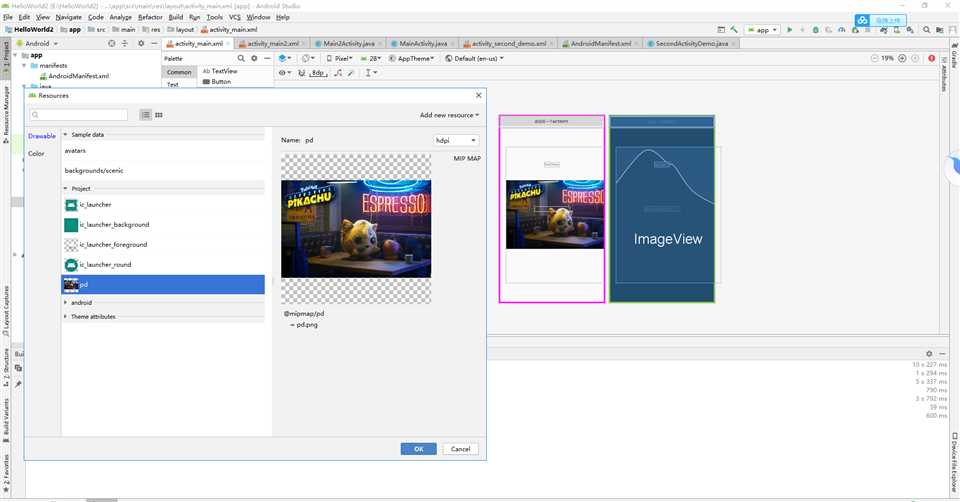The height and width of the screenshot is (502, 960).
Task: Collapse the manifests folder
Action: click(x=24, y=66)
